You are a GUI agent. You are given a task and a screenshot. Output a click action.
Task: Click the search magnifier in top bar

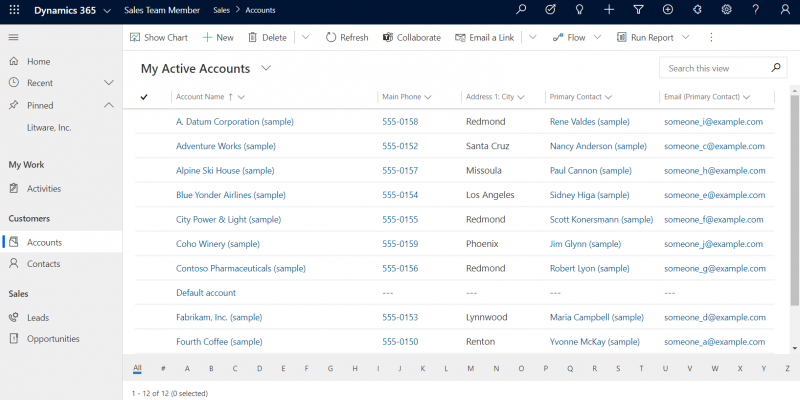(x=520, y=10)
